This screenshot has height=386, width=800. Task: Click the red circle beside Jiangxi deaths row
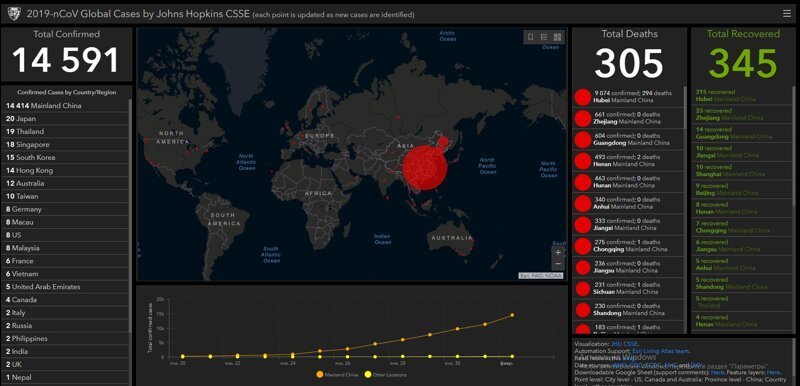[x=583, y=225]
